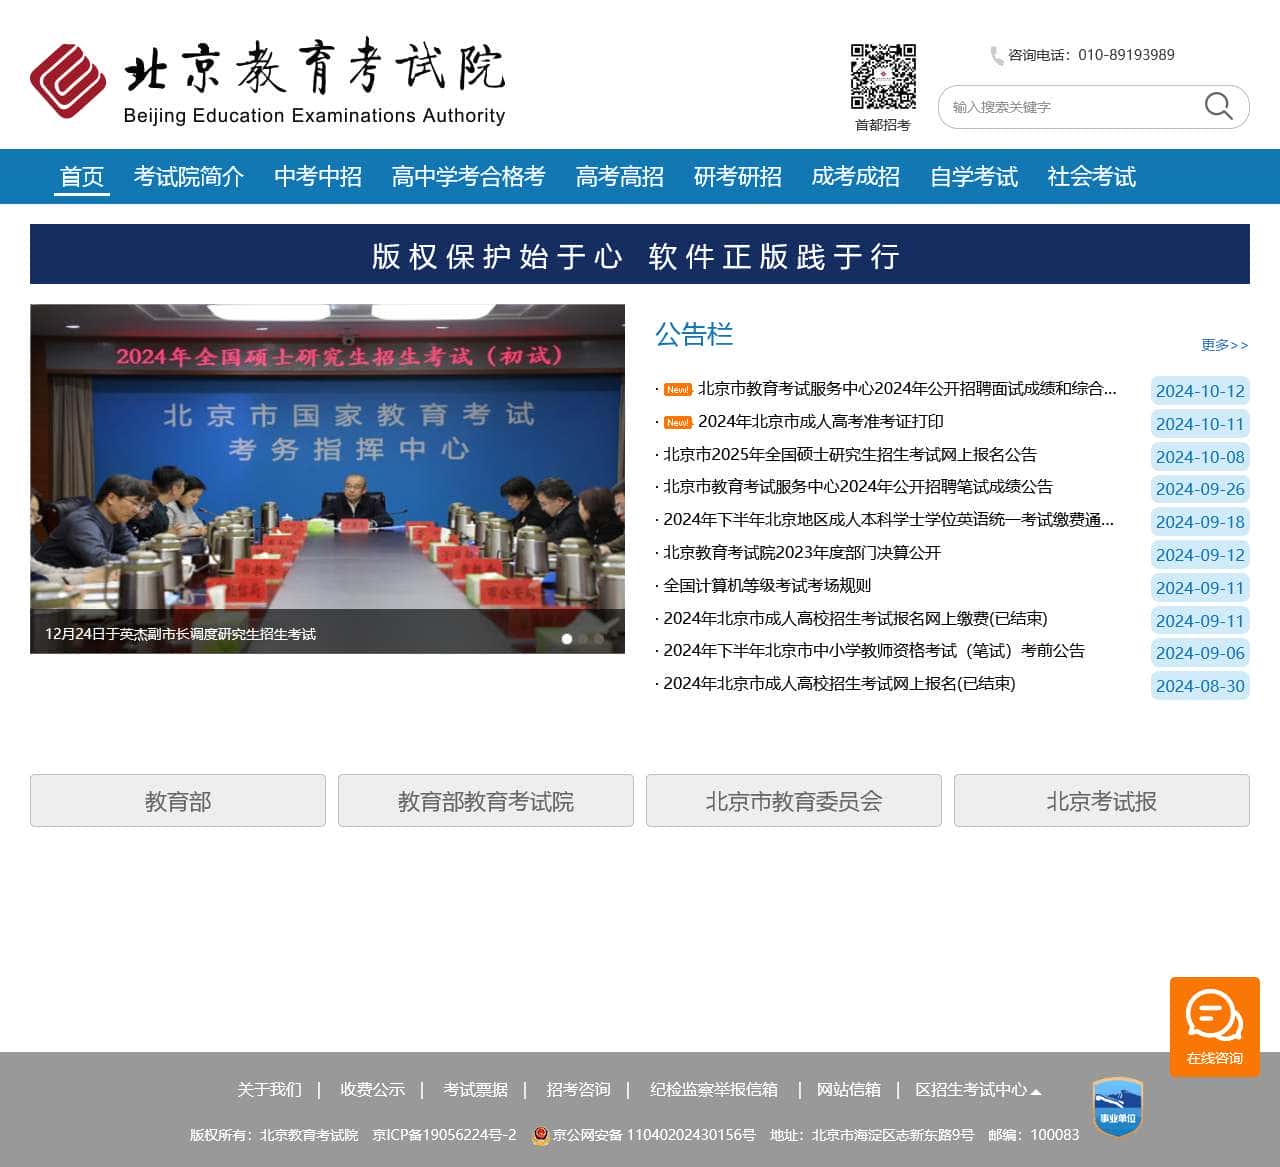Open 中小学教师资格考试（笔试）考前公告
1280x1167 pixels.
pos(874,651)
